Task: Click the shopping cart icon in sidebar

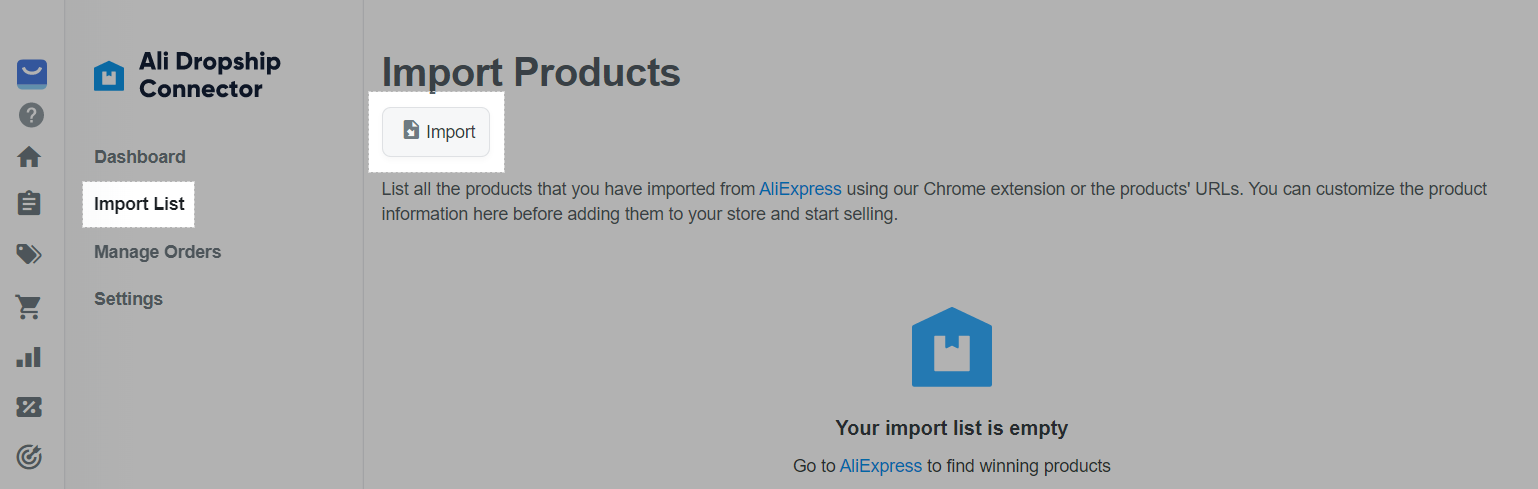Action: click(x=30, y=307)
